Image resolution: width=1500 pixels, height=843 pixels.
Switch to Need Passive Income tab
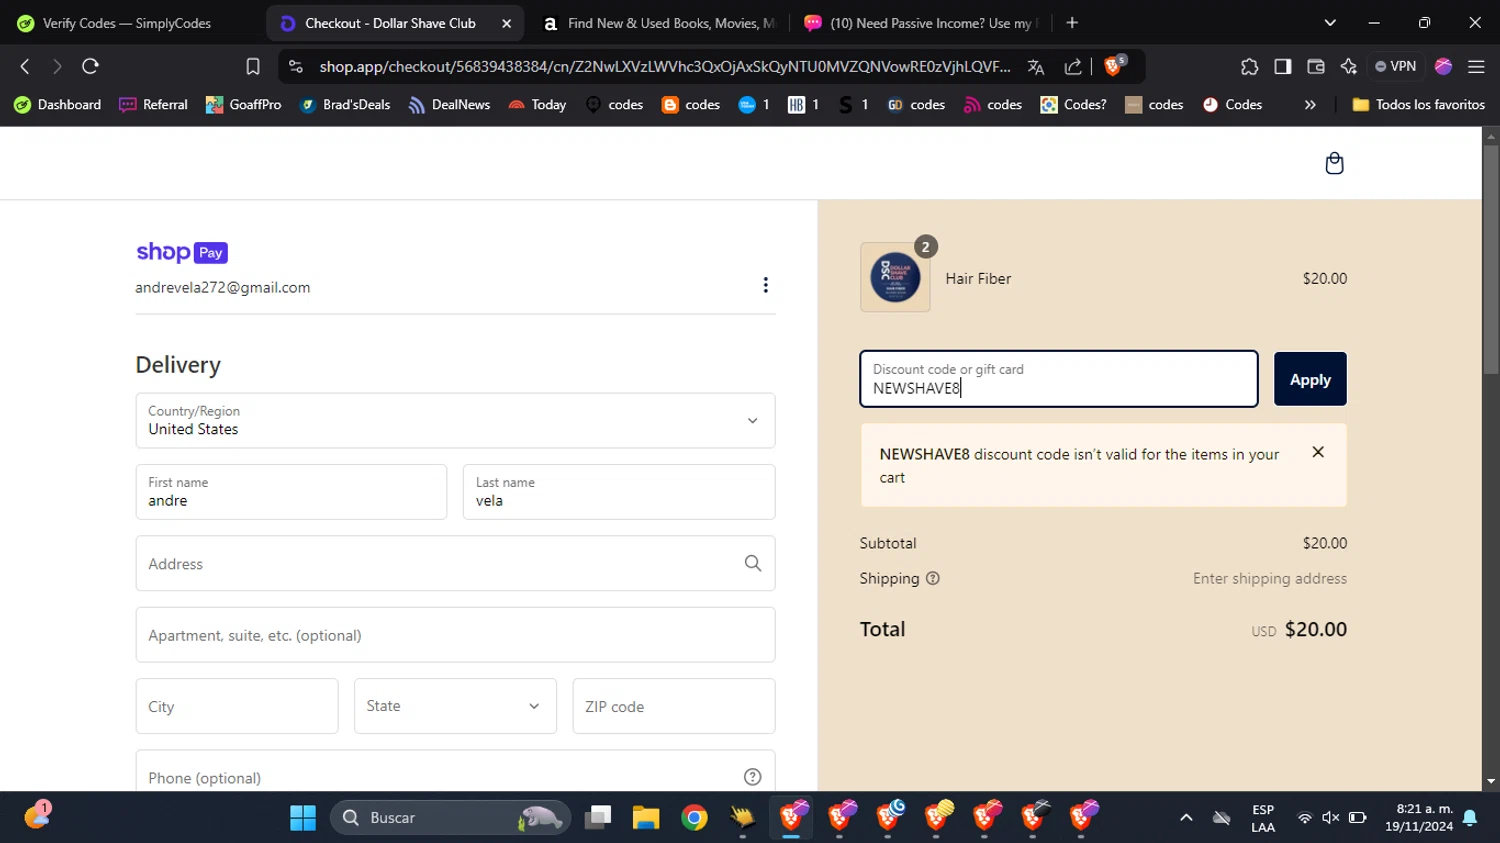[x=921, y=23]
